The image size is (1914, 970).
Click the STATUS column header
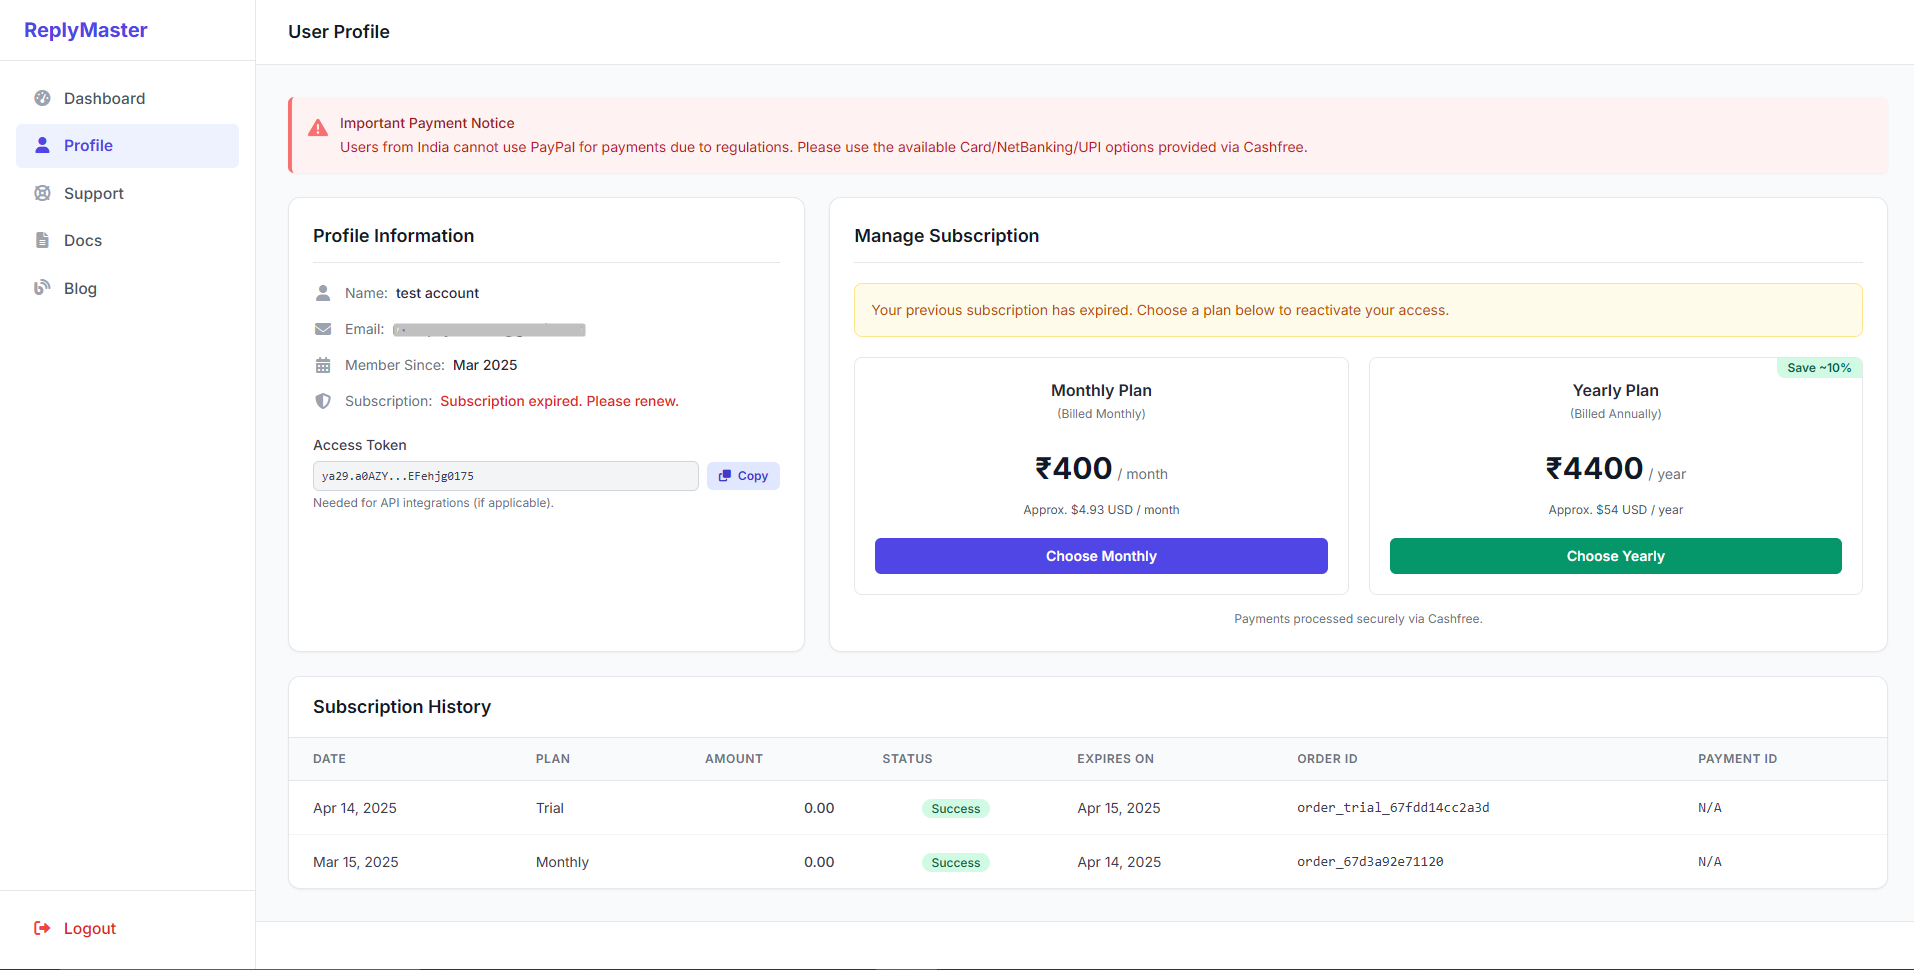(907, 759)
